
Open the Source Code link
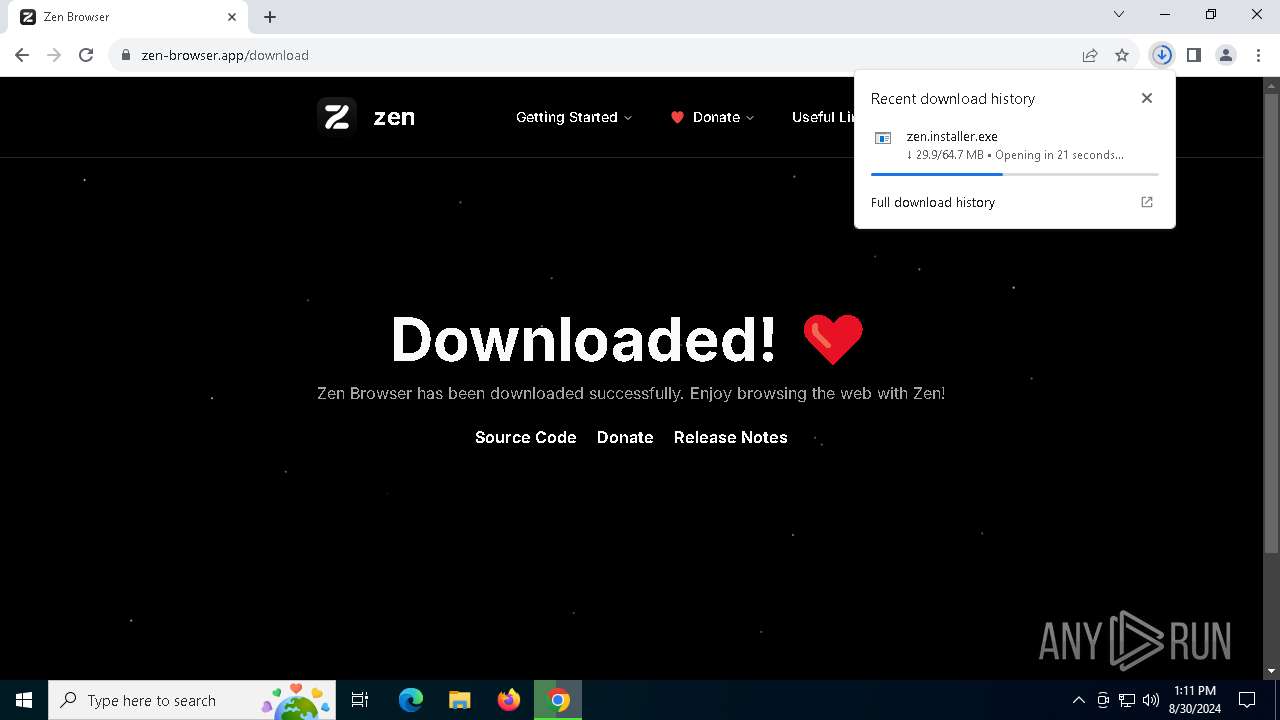[526, 437]
